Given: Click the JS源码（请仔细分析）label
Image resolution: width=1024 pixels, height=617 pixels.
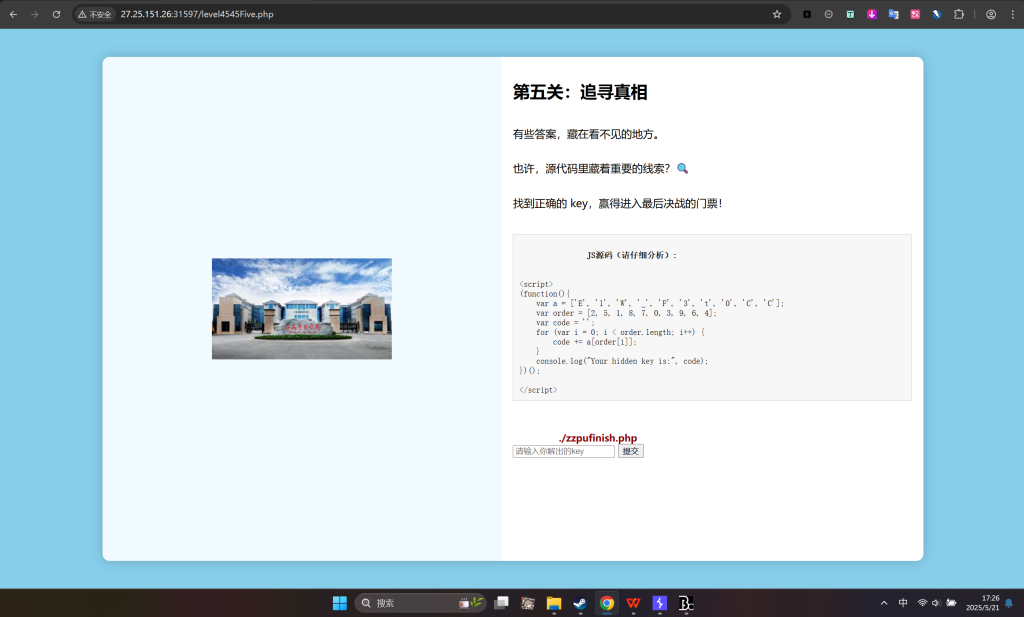Looking at the screenshot, I should [632, 255].
